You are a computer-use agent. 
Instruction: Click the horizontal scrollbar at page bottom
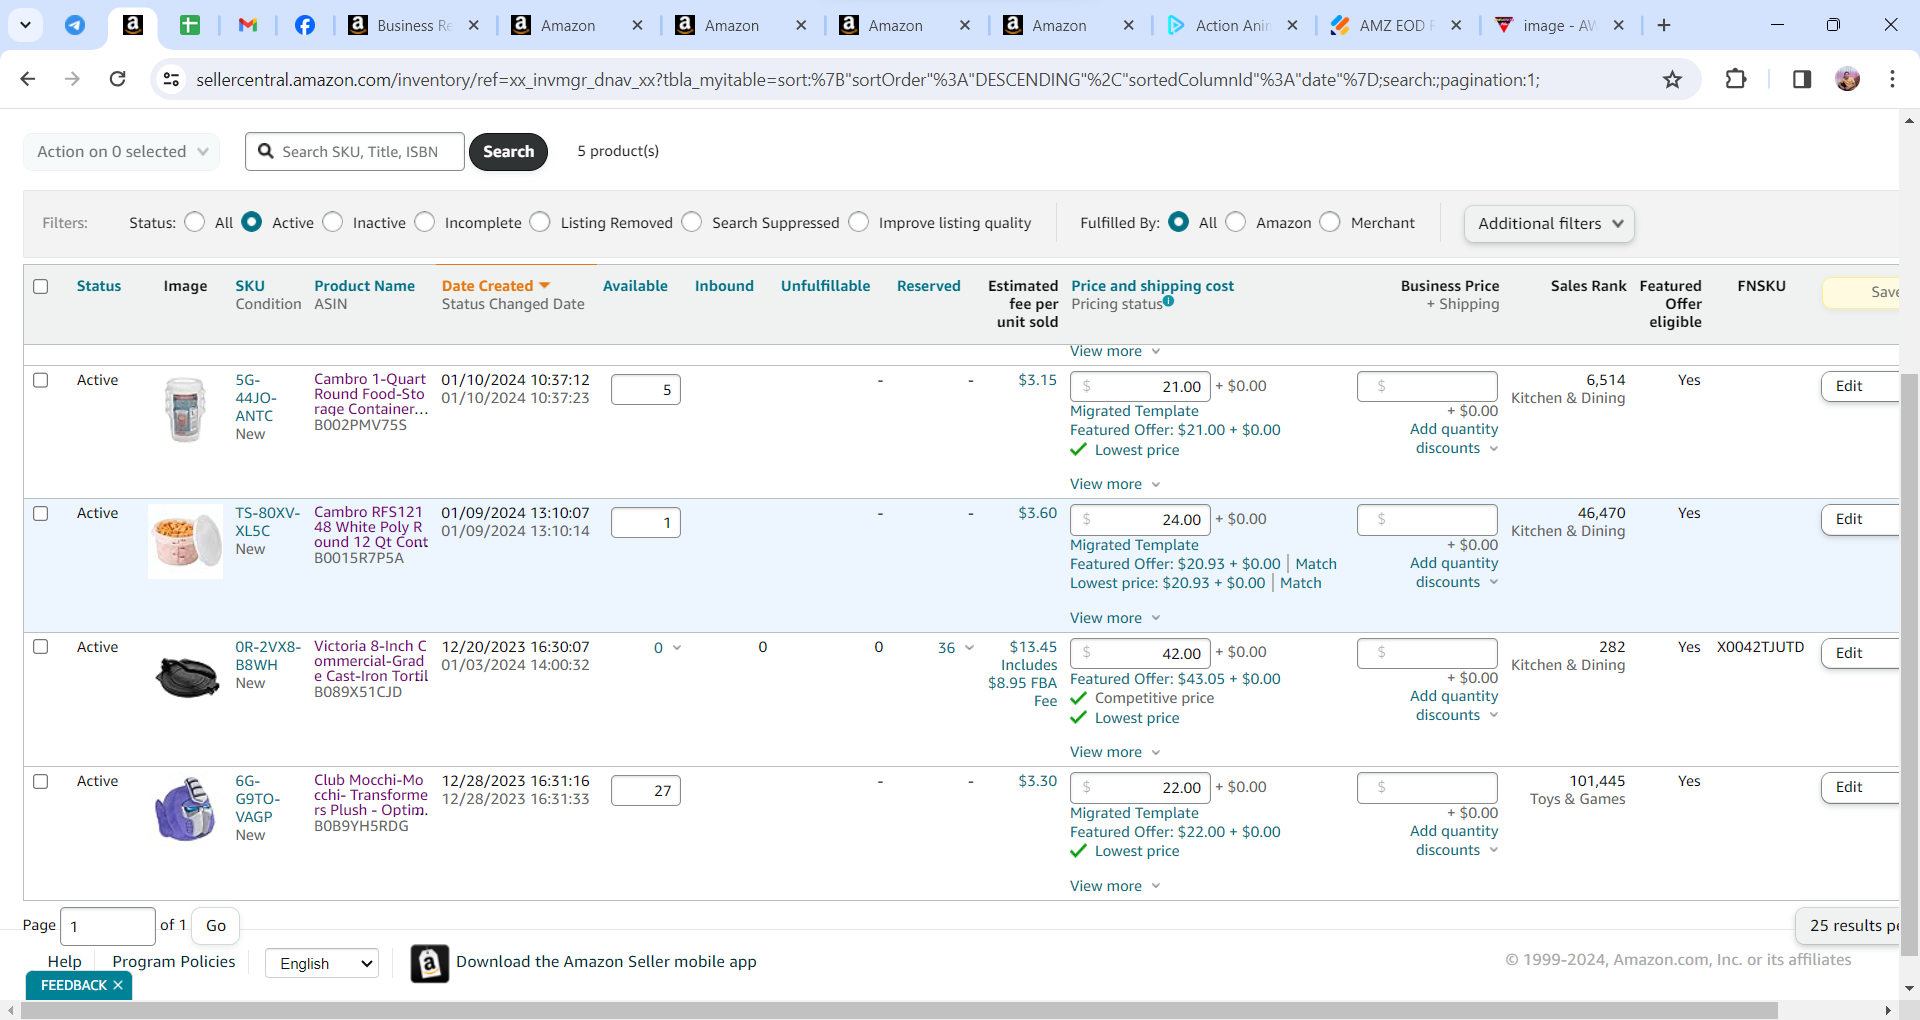898,1010
